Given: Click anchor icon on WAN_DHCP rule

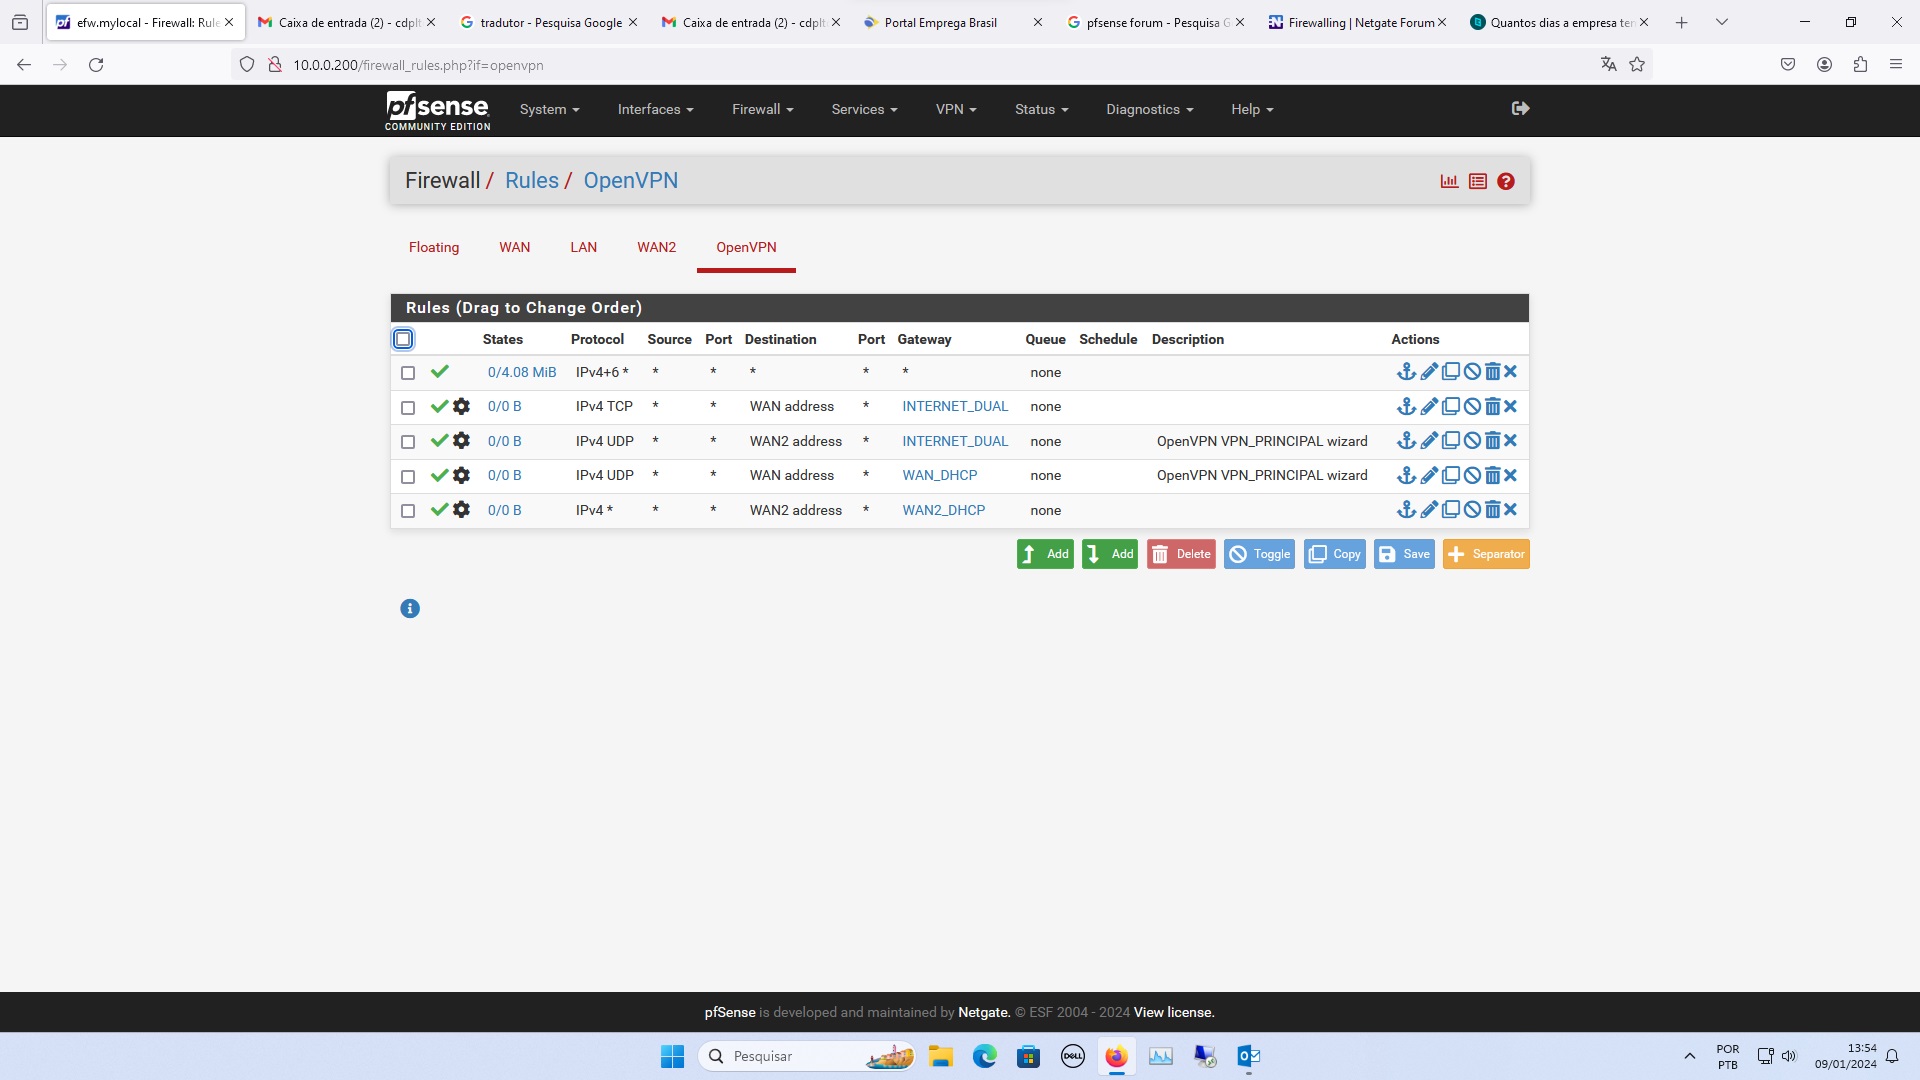Looking at the screenshot, I should [x=1406, y=476].
